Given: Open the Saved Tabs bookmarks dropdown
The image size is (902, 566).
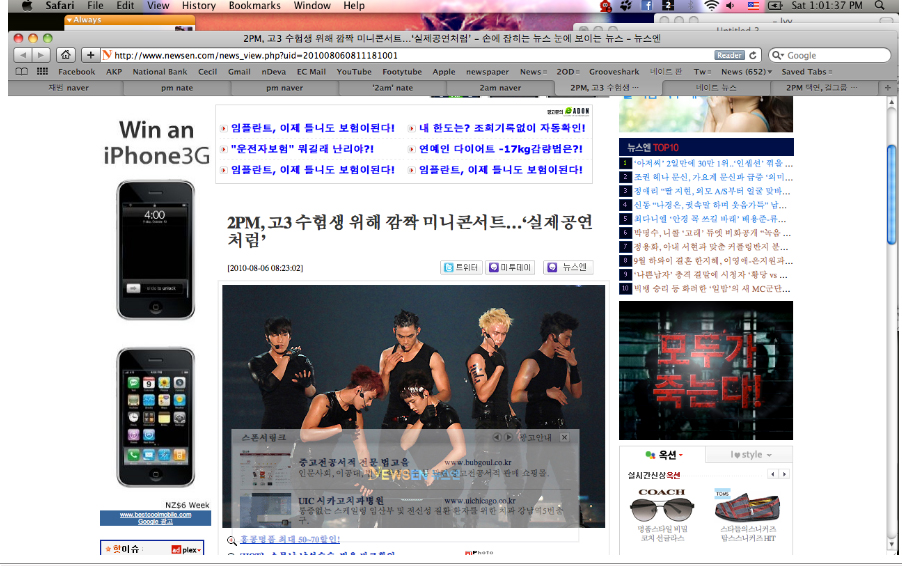Looking at the screenshot, I should click(x=807, y=72).
